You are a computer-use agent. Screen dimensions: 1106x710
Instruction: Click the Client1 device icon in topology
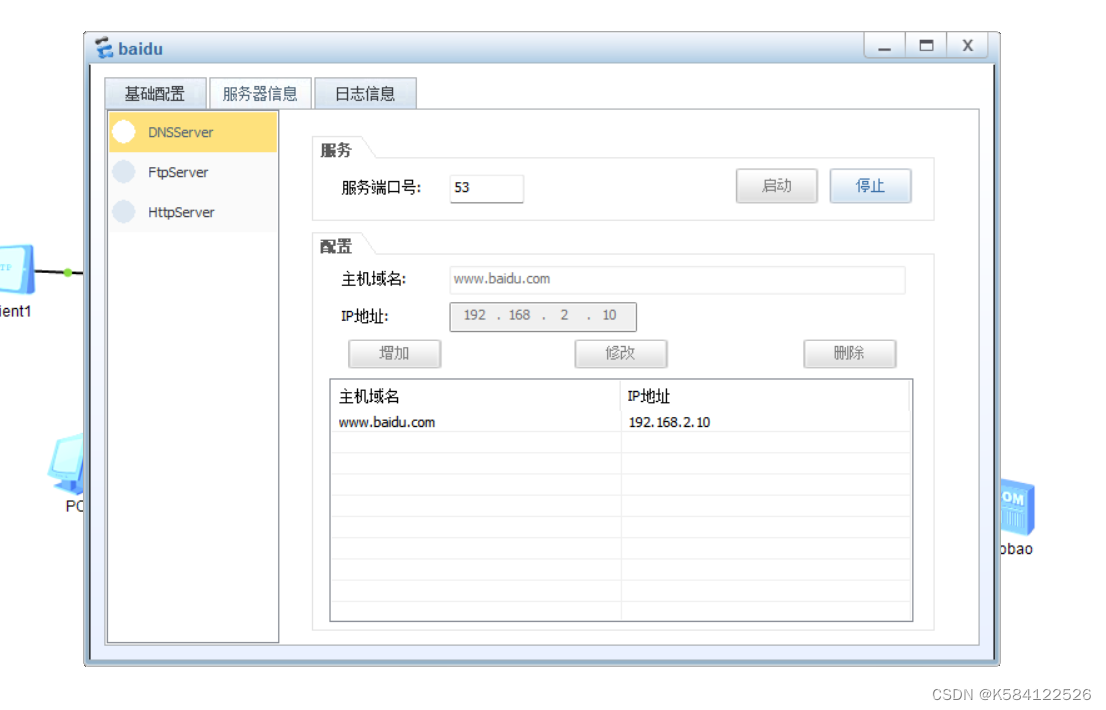(17, 269)
